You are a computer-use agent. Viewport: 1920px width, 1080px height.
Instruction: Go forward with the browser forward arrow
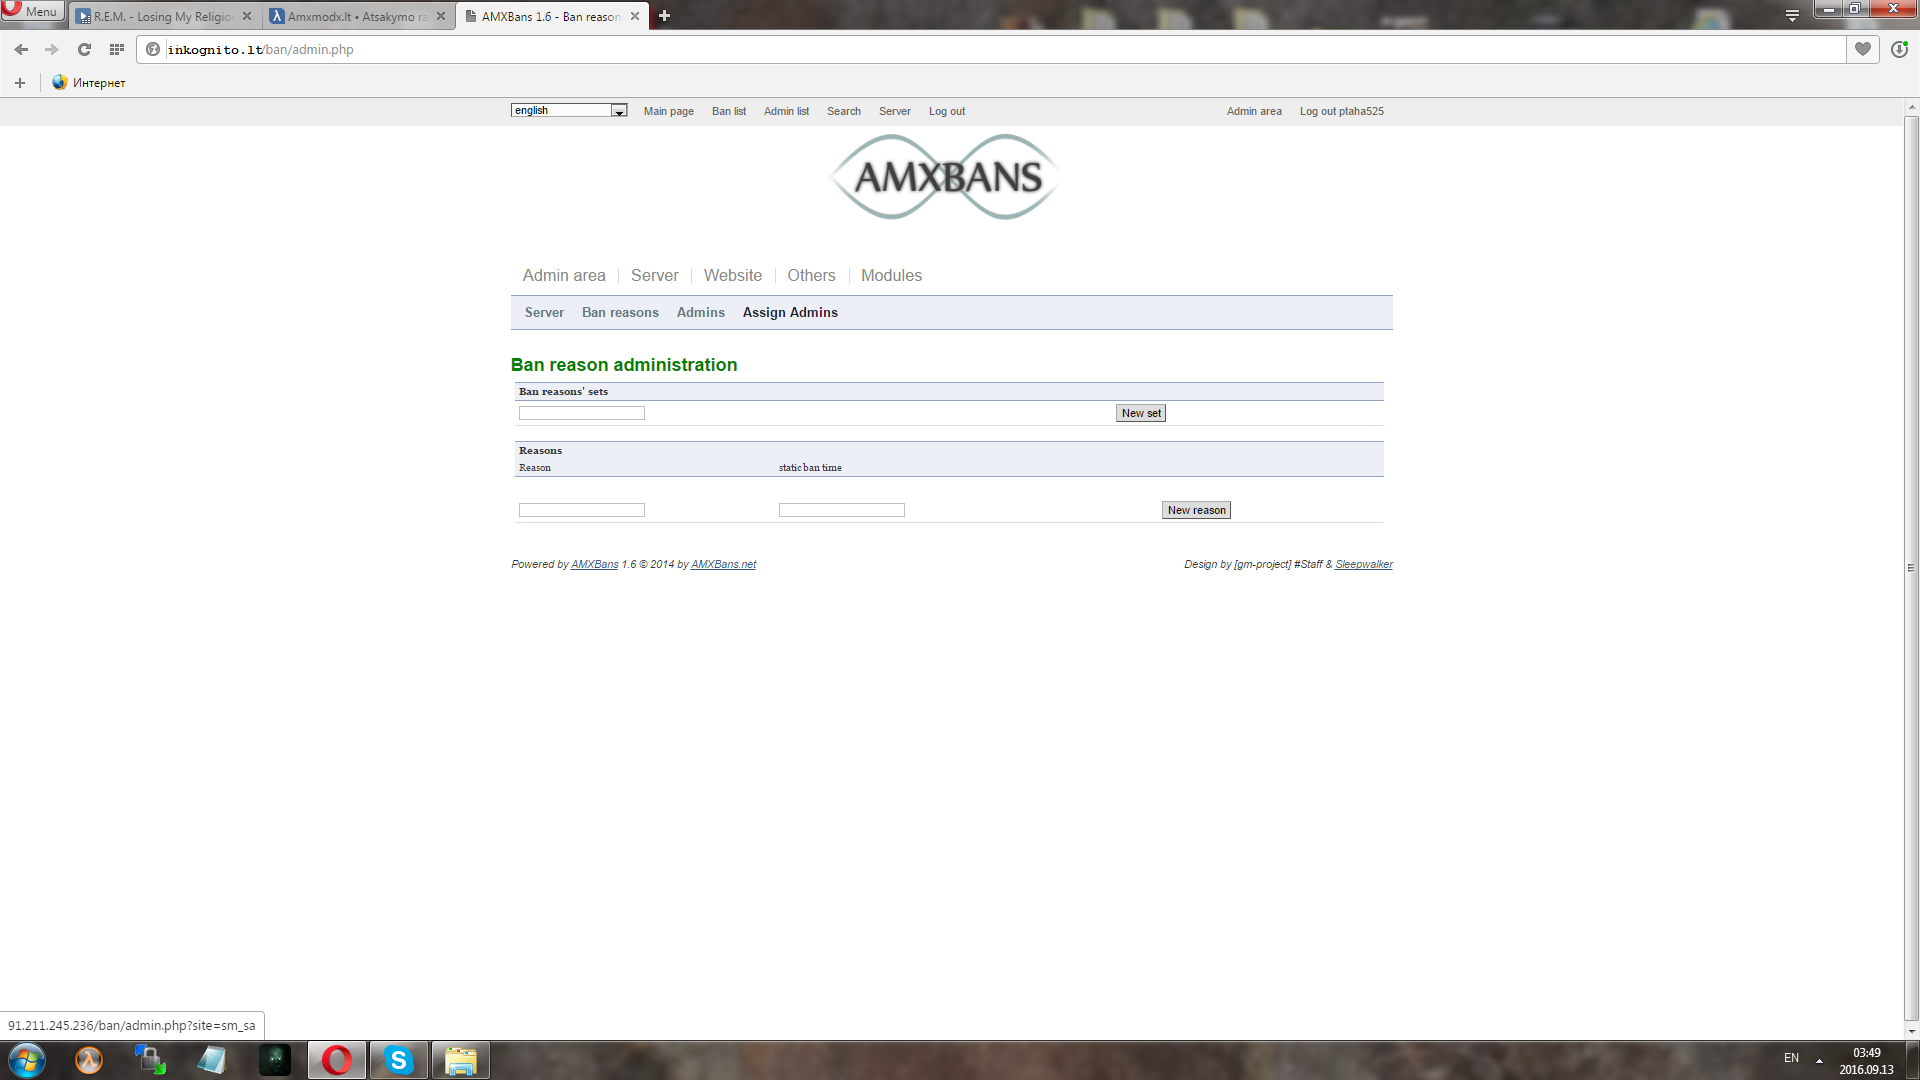pyautogui.click(x=52, y=49)
